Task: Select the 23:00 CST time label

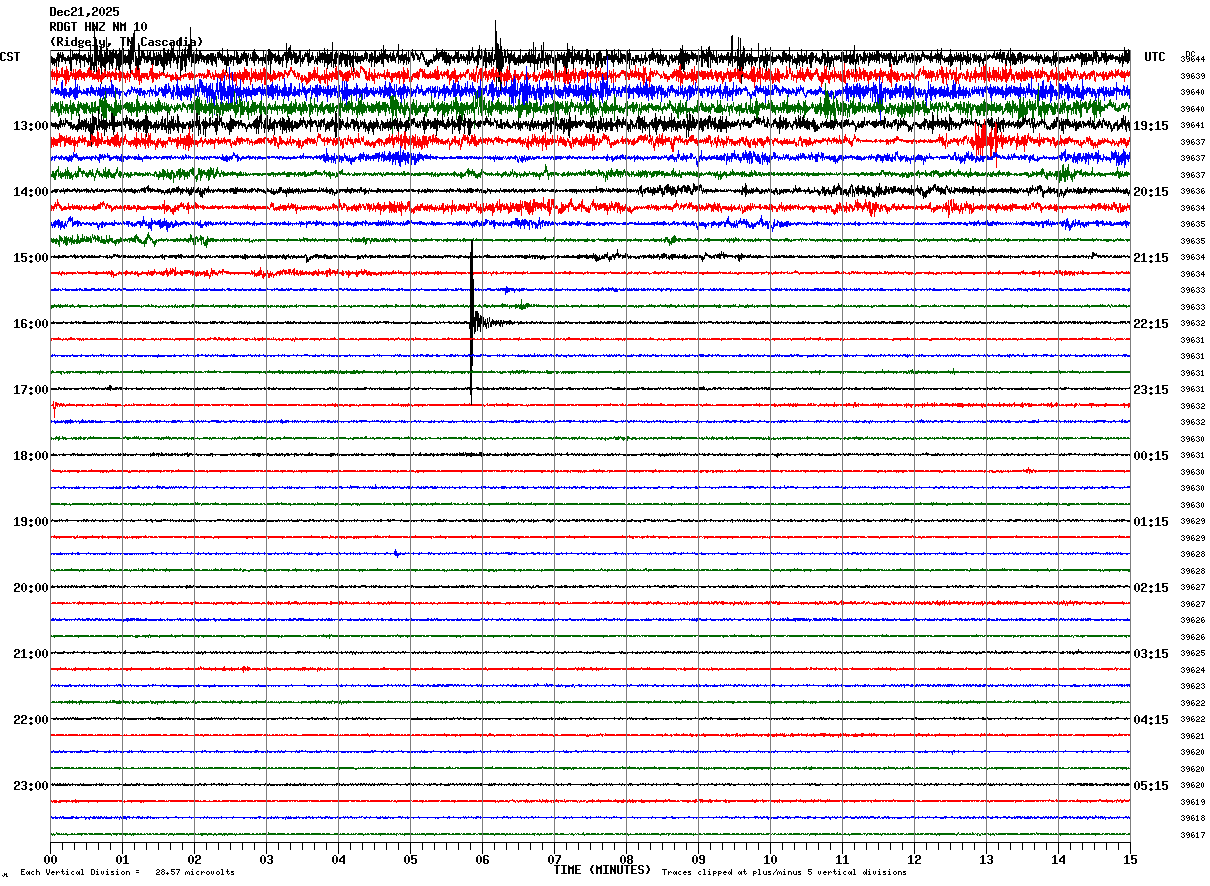Action: (30, 786)
